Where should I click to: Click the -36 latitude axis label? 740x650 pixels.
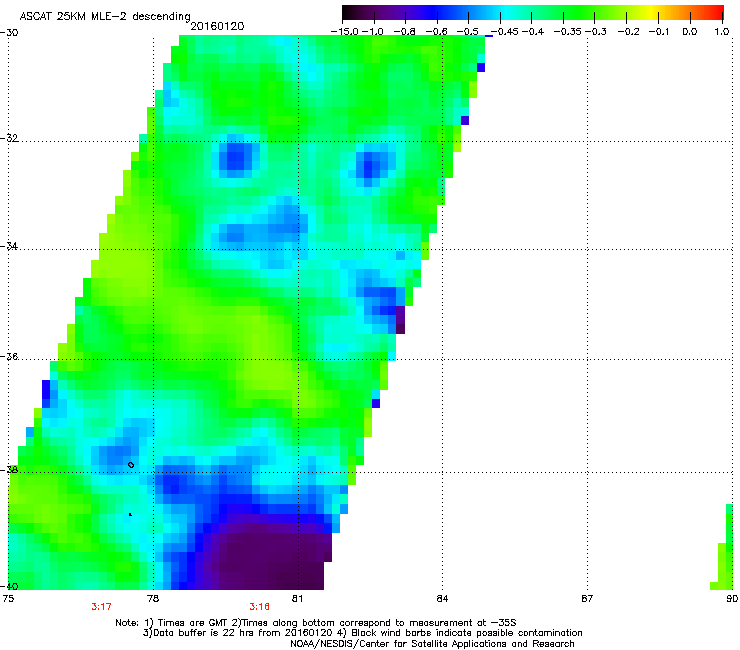tap(9, 356)
